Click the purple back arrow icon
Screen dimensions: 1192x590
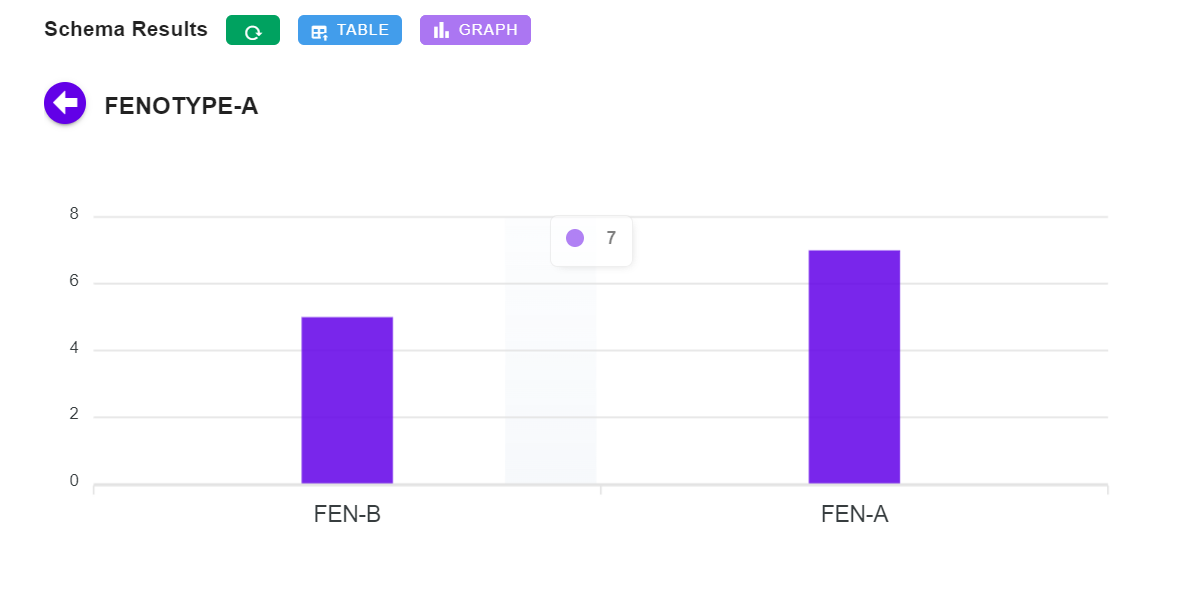point(65,103)
